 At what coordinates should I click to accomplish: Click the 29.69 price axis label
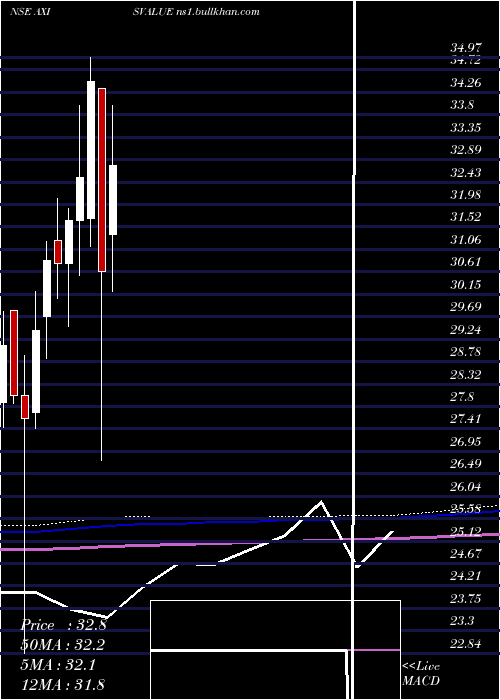point(466,307)
